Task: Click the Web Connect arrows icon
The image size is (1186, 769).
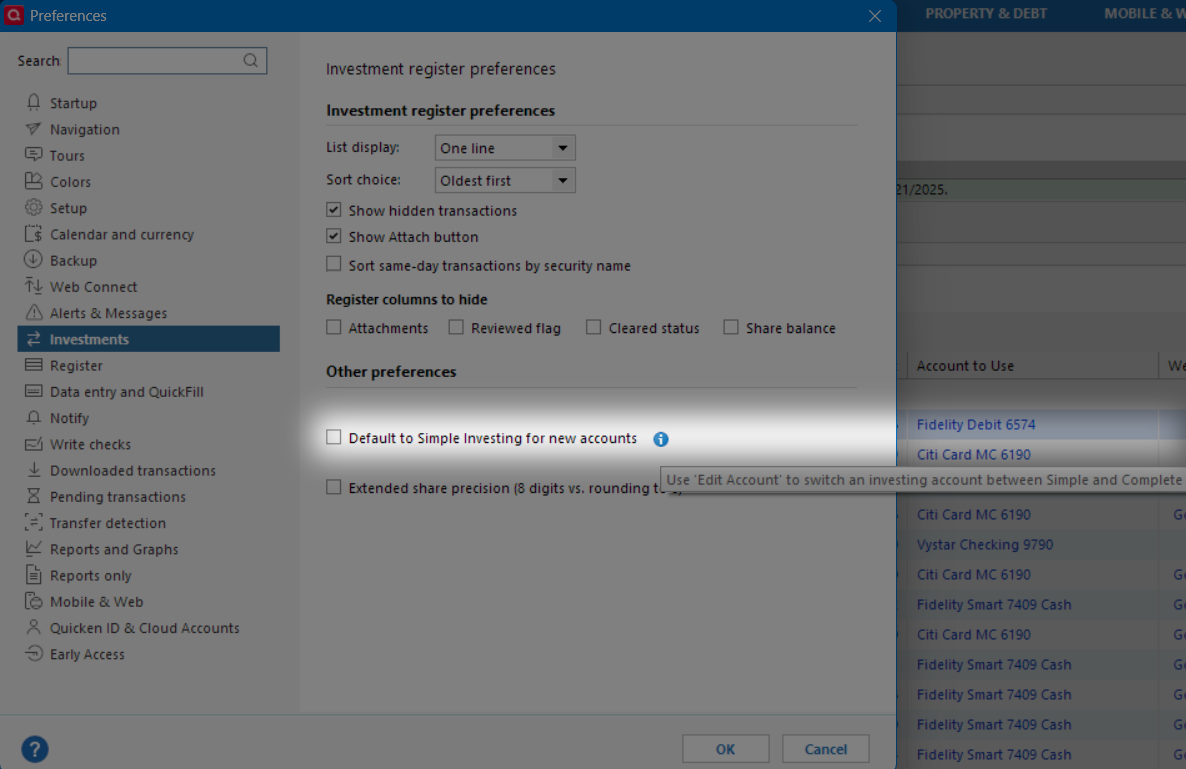Action: pos(33,286)
